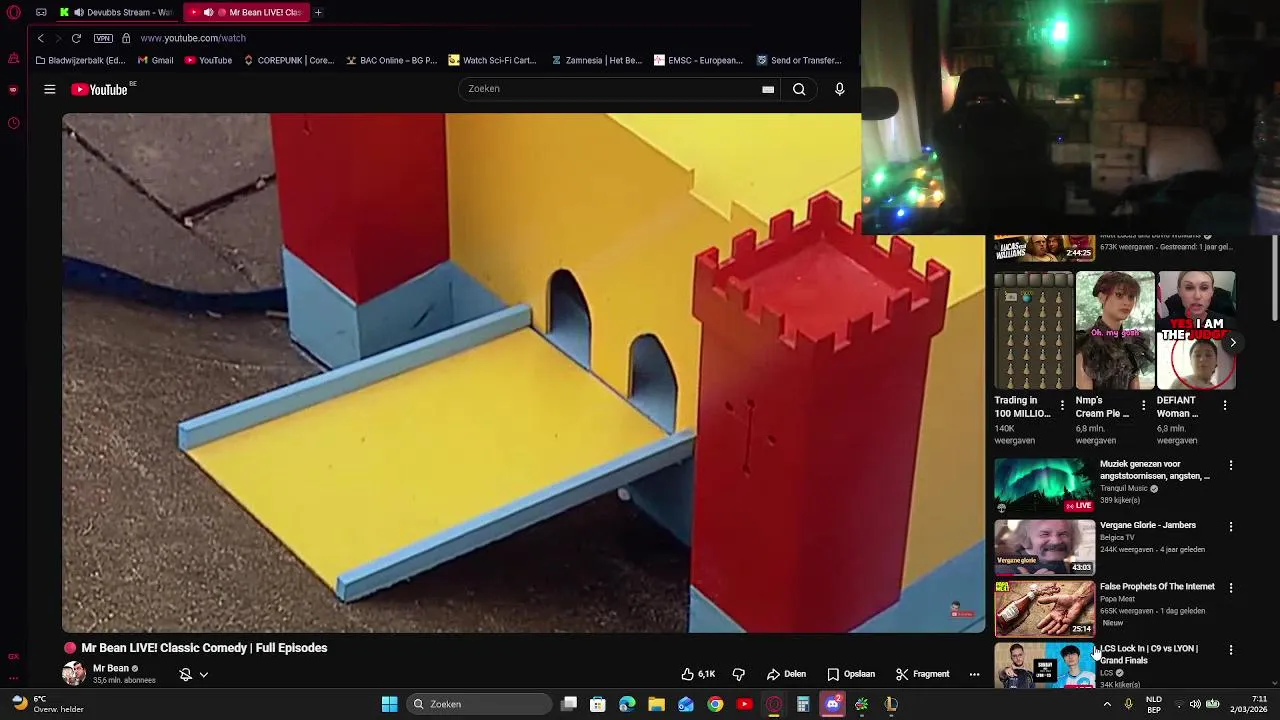
Task: Go forward with the forward arrow
Action: [58, 38]
